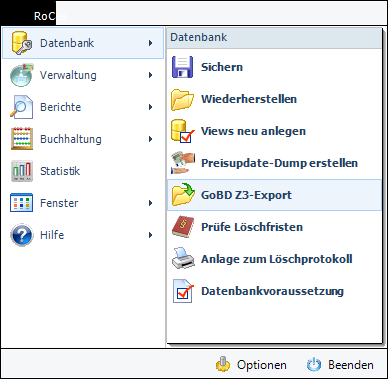Click the Preisupdate-Dump money hand icon
The height and width of the screenshot is (379, 388).
click(x=182, y=163)
